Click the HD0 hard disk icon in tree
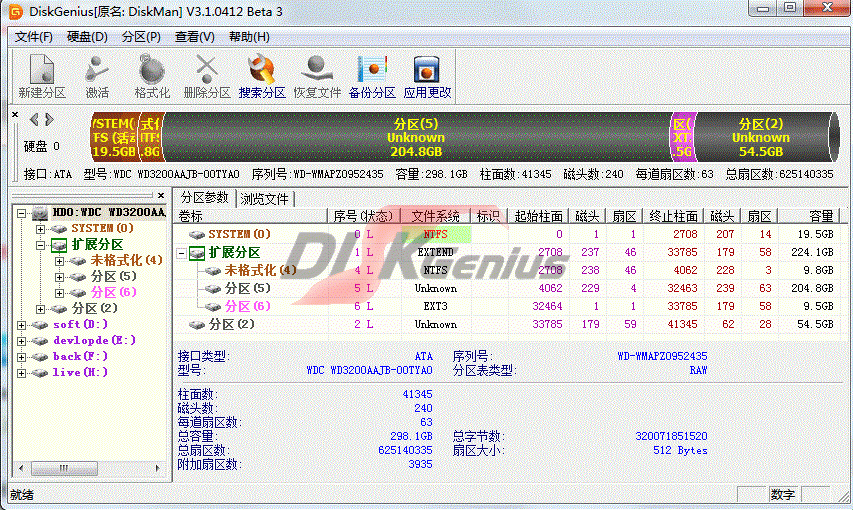This screenshot has height=510, width=853. 40,213
